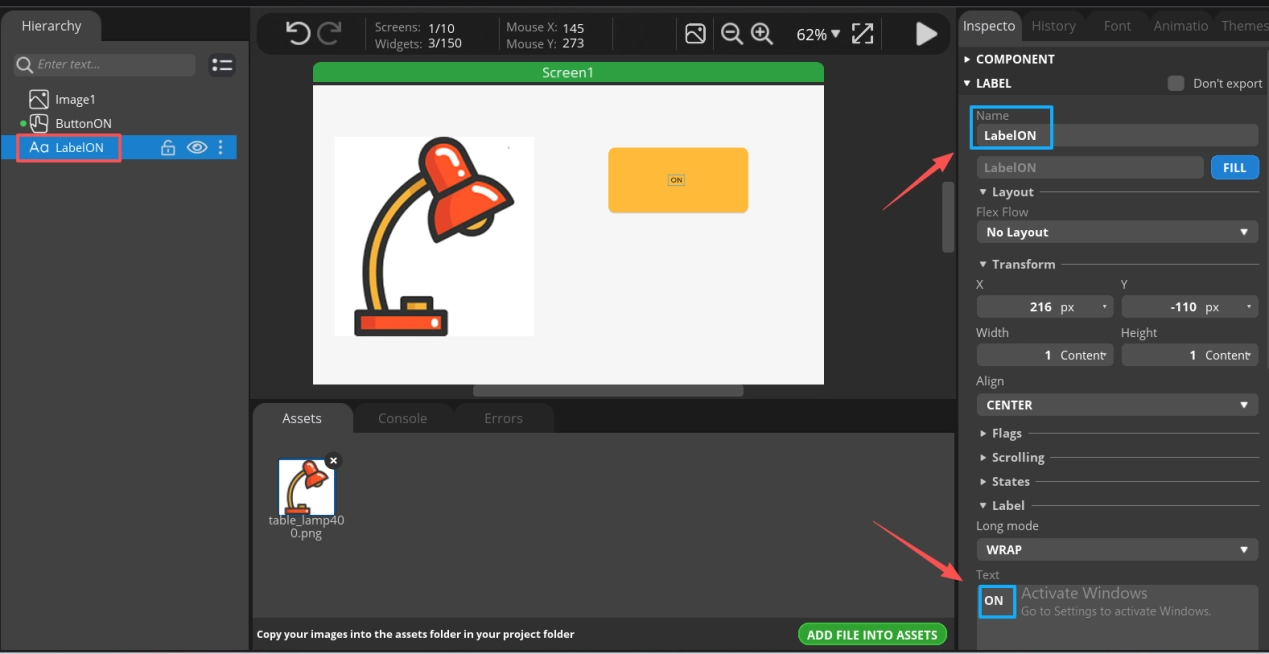The image size is (1269, 654).
Task: Click the zoom in magnifier icon
Action: coord(762,34)
